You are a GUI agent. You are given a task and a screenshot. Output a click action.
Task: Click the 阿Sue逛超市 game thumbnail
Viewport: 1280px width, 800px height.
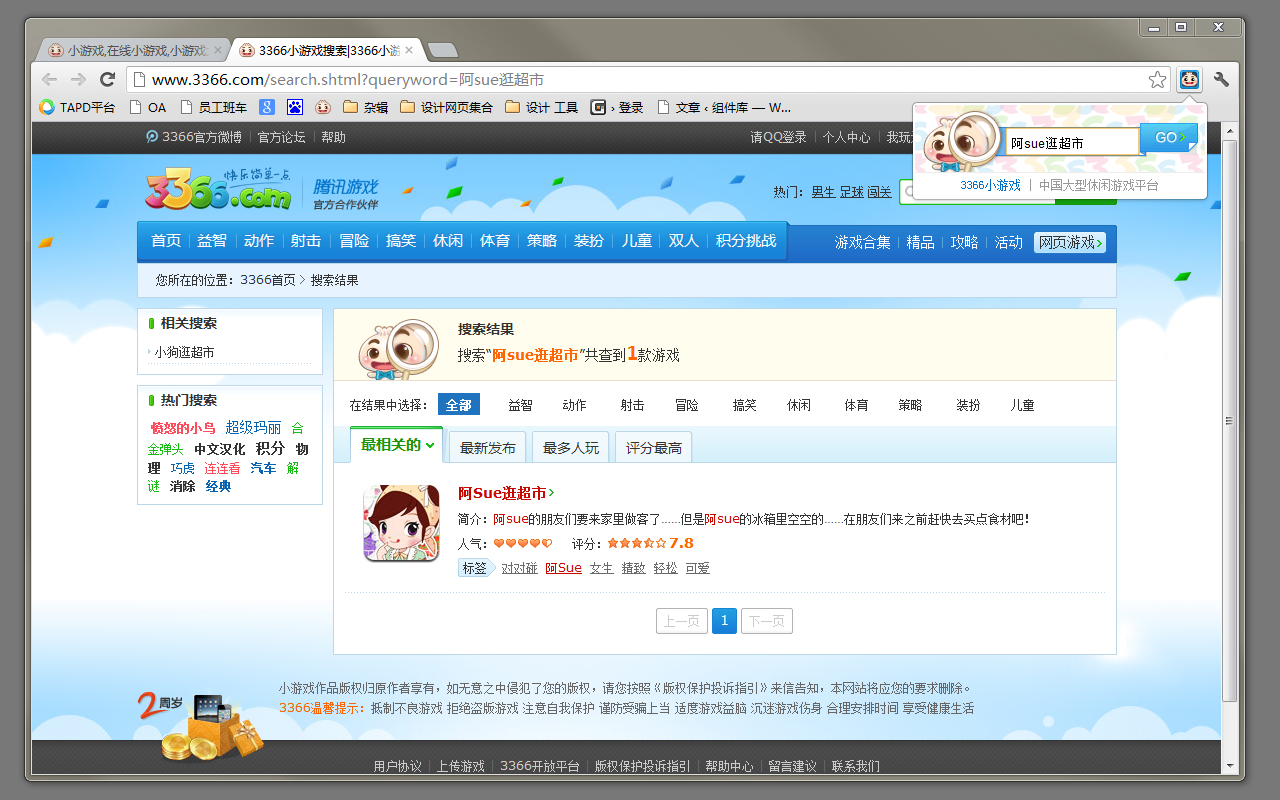pos(401,523)
